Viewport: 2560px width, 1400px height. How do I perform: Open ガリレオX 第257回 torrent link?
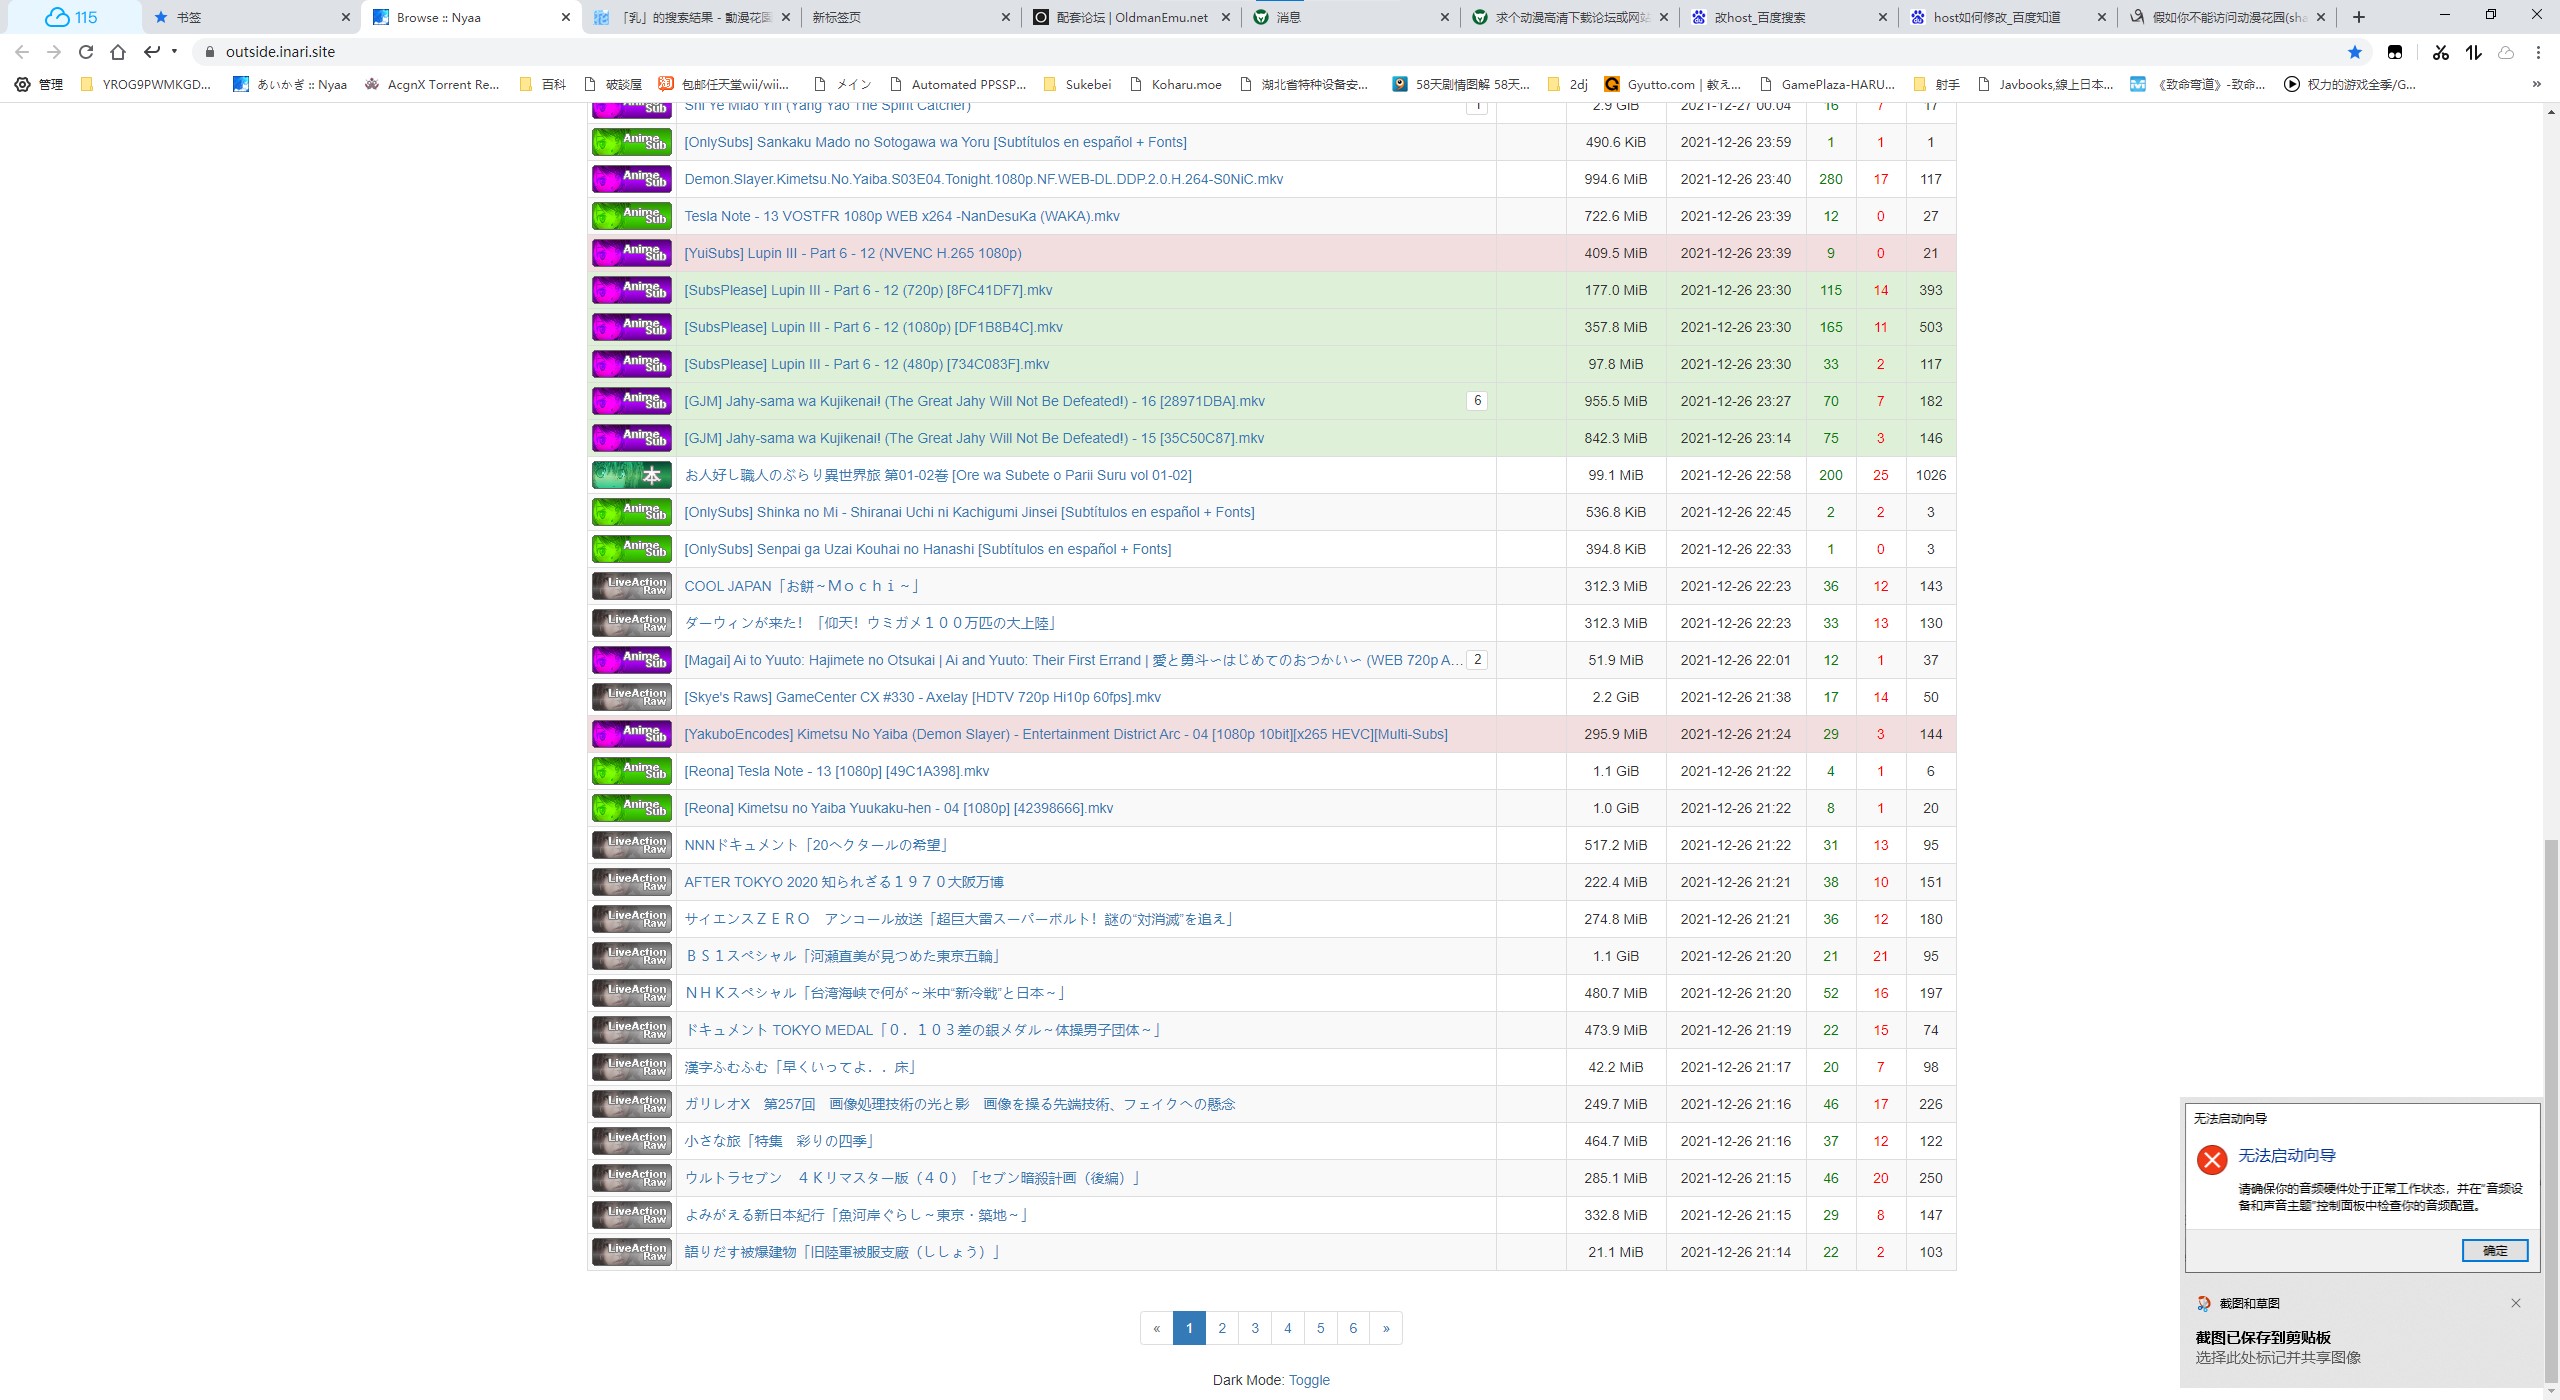pyautogui.click(x=960, y=1104)
